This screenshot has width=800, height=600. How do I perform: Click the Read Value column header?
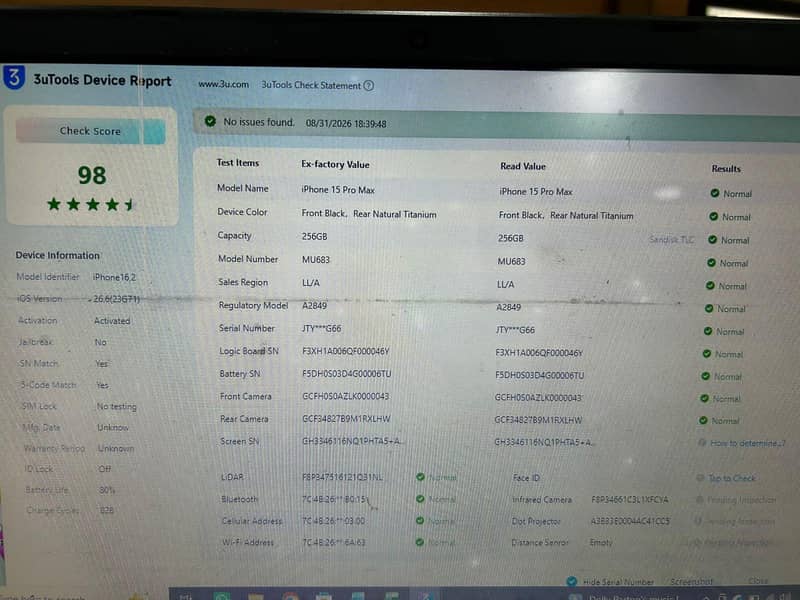coord(523,166)
